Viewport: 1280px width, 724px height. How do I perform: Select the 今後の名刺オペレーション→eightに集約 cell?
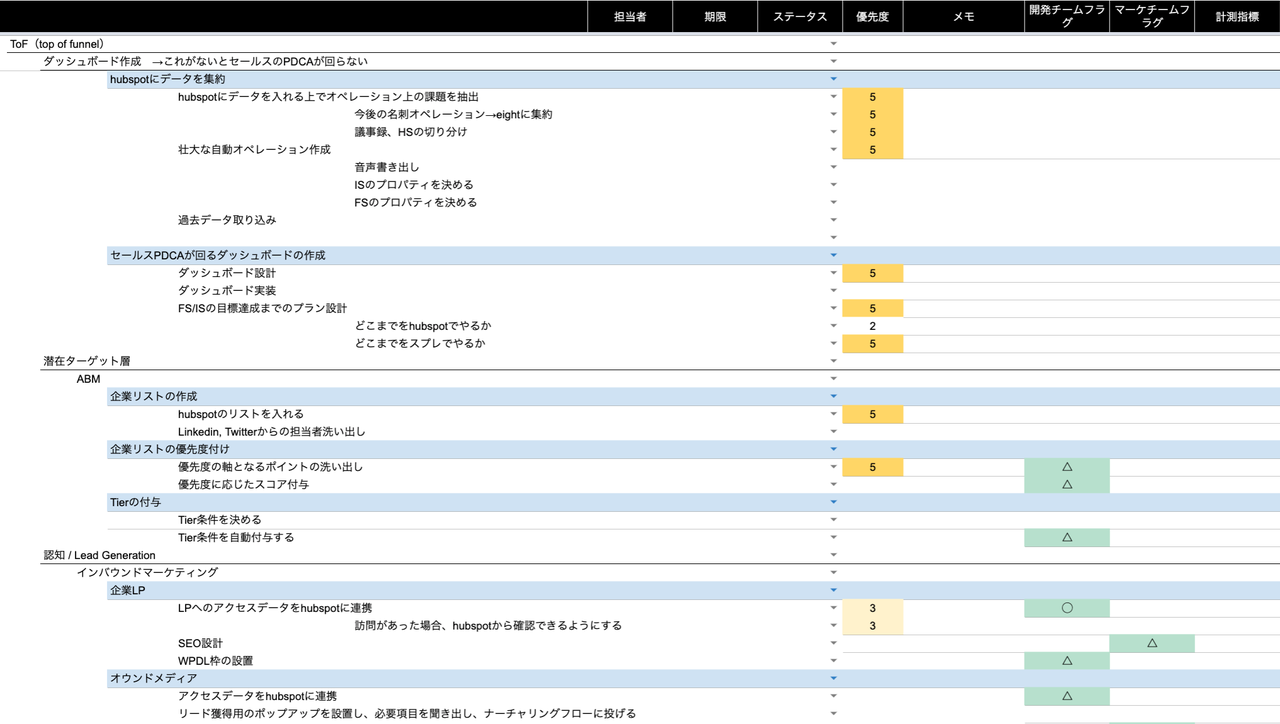(x=453, y=114)
